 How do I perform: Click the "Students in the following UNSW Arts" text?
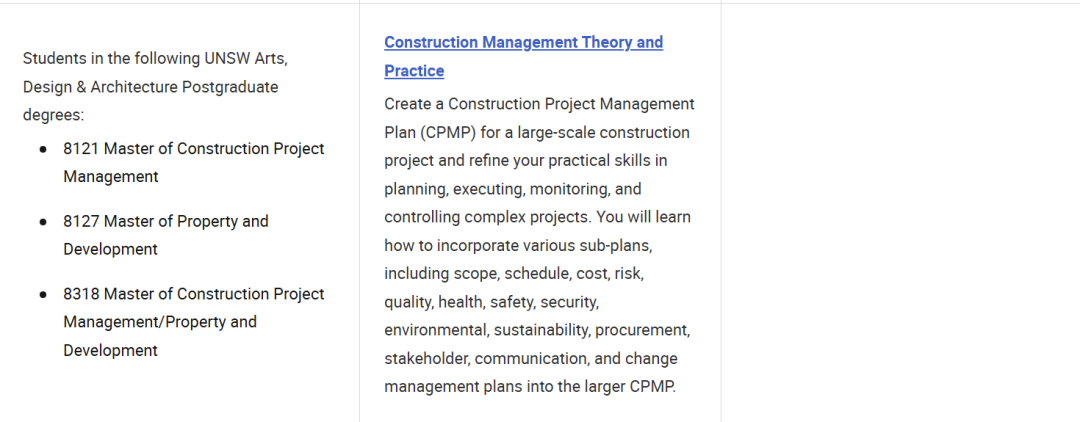pos(155,59)
